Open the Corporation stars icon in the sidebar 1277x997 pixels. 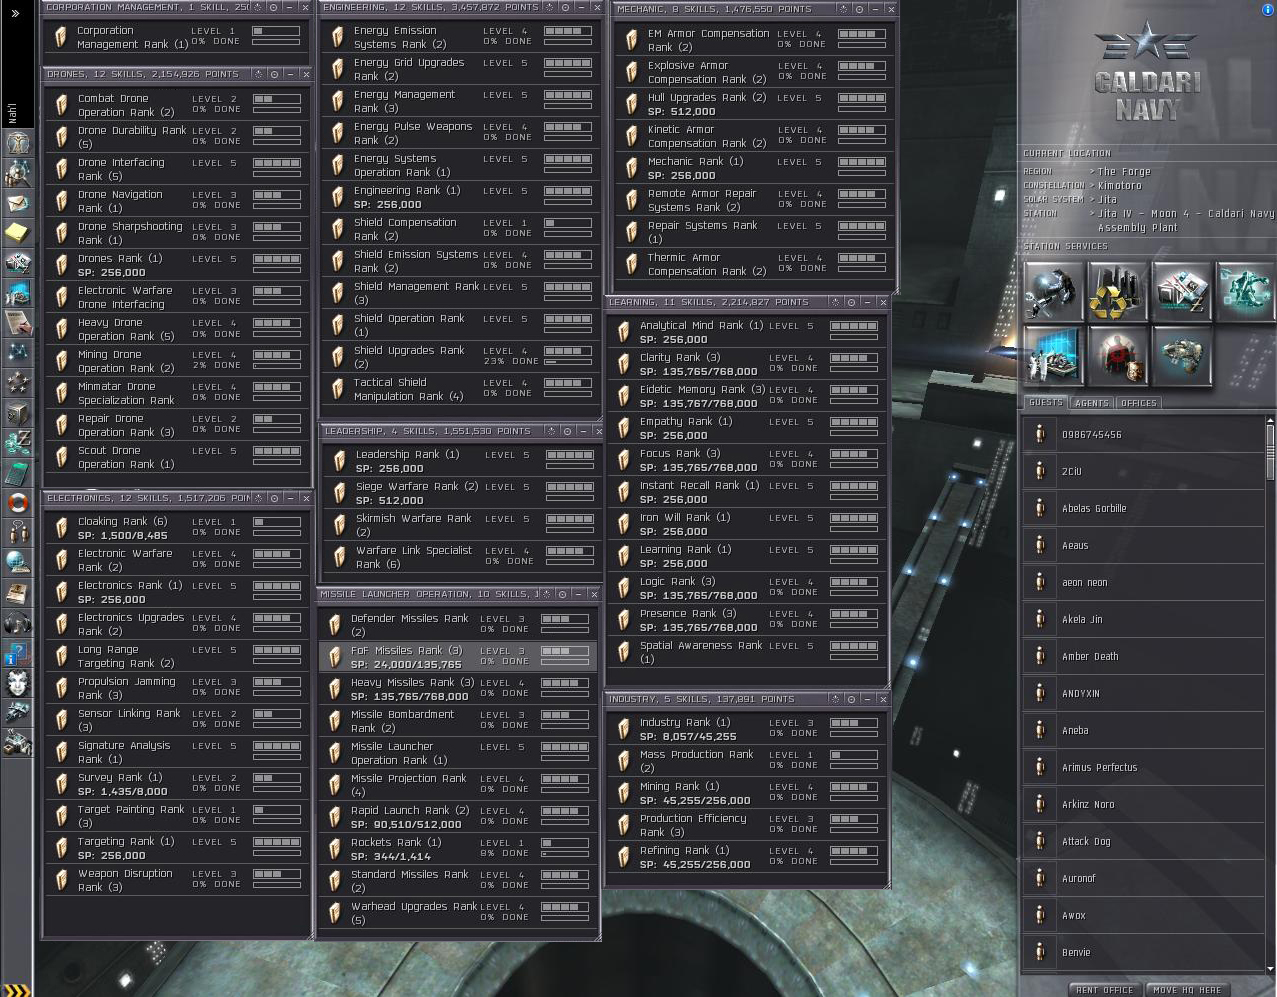click(x=17, y=383)
